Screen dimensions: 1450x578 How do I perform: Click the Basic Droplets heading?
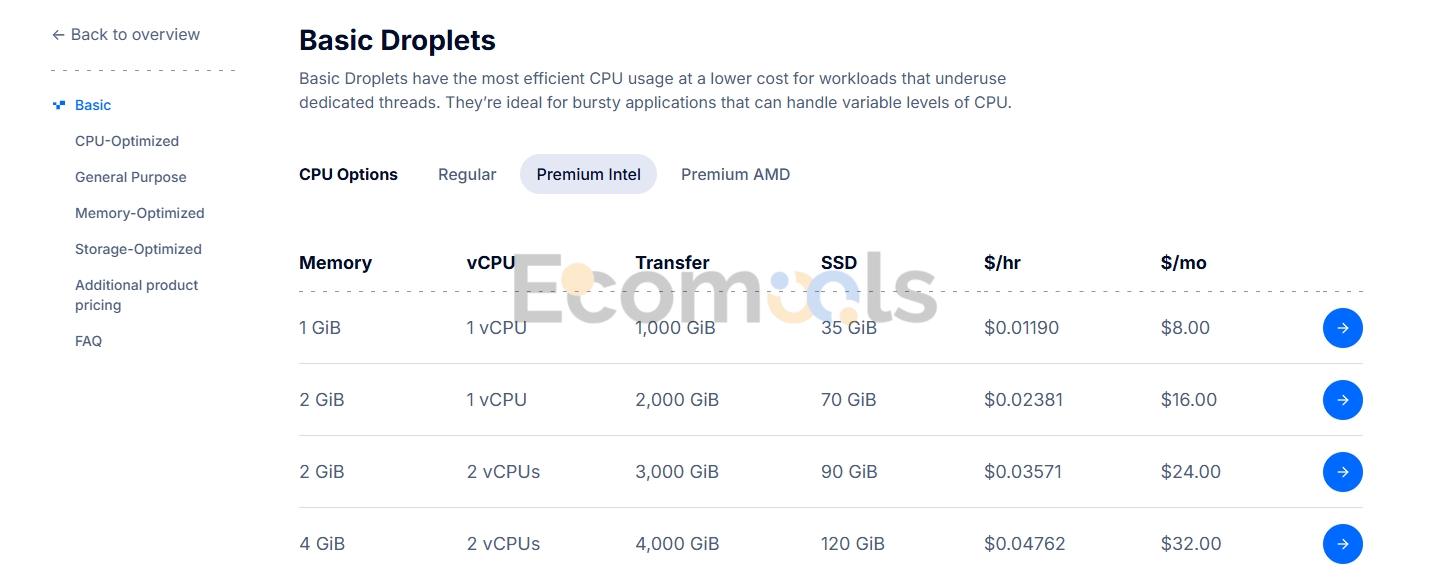397,40
